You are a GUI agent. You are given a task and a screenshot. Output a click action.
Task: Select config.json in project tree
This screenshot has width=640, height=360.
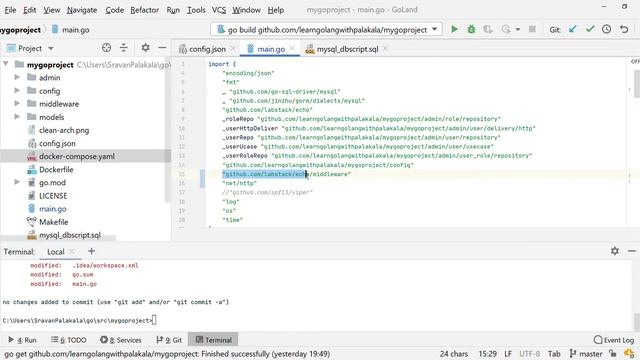point(57,143)
